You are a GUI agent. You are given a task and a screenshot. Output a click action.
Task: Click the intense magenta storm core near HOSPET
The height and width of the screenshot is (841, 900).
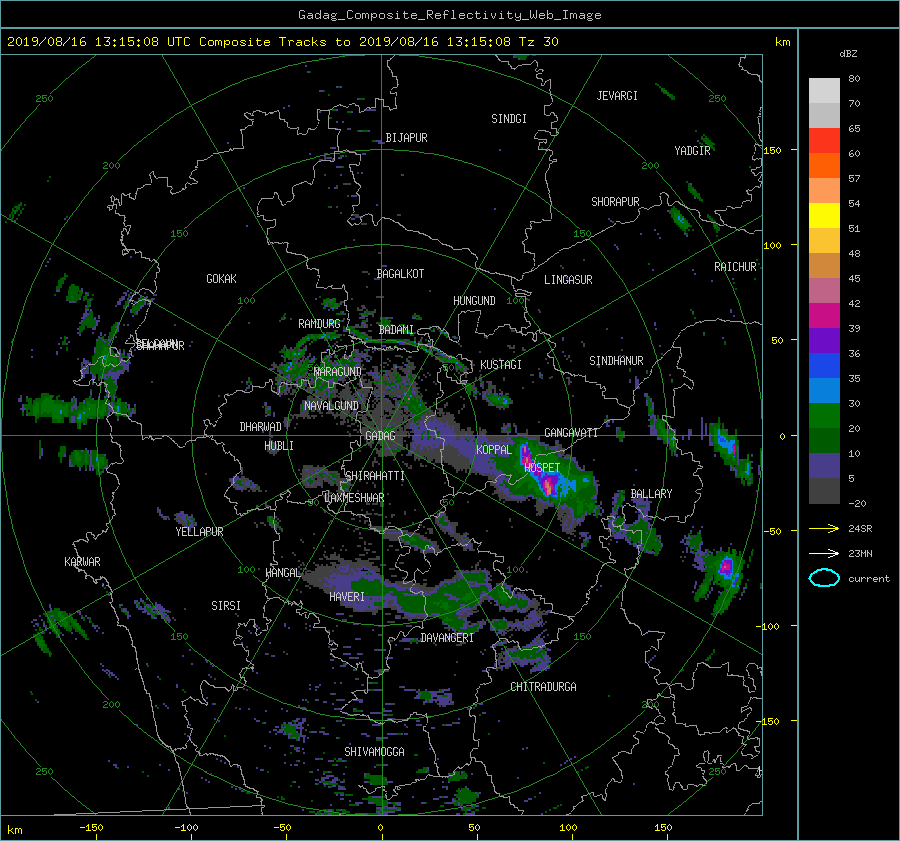click(x=548, y=486)
